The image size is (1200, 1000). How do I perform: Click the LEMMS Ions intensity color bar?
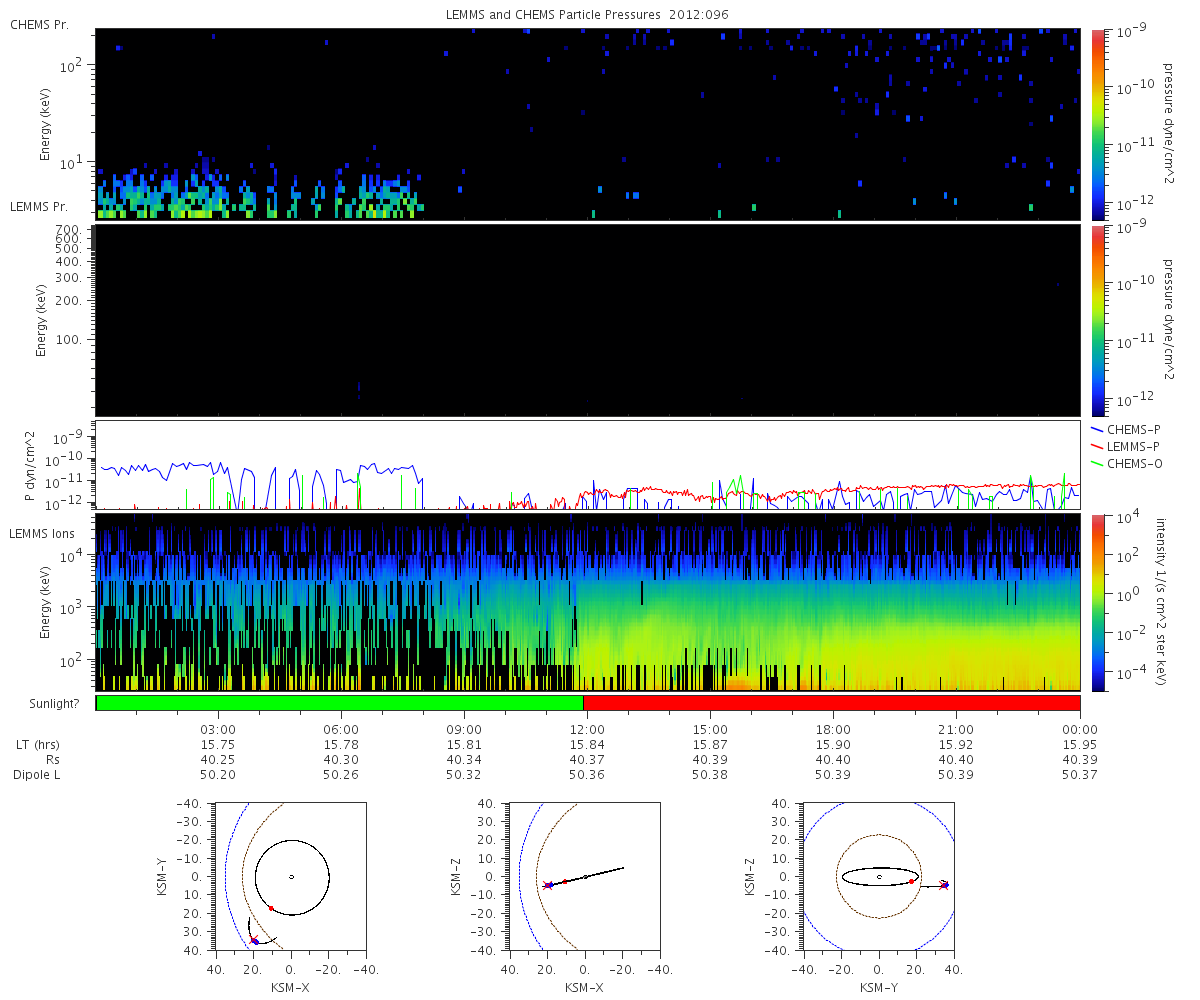(x=1097, y=603)
